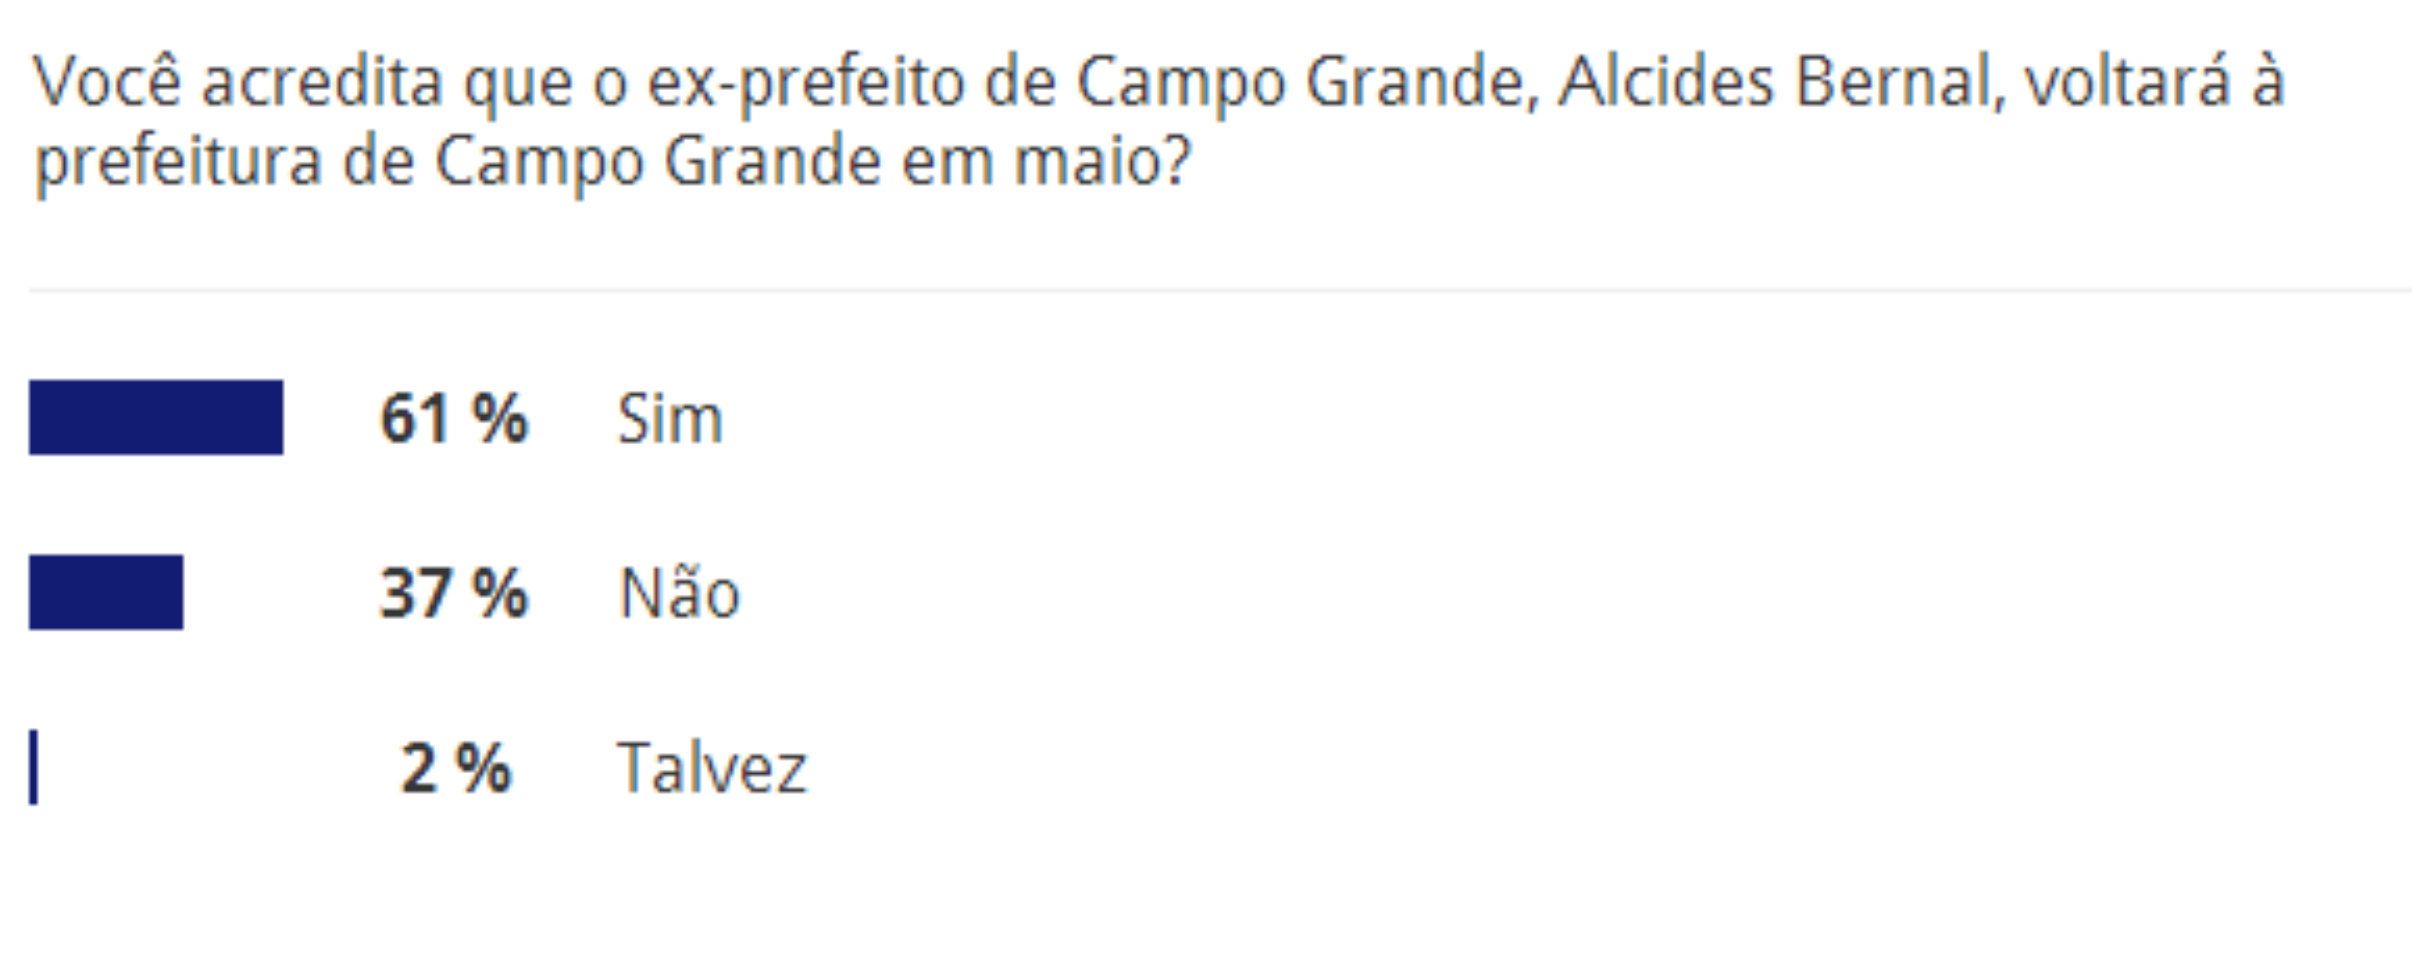Image resolution: width=2412 pixels, height=963 pixels.
Task: Click the horizontal divider below the question
Action: [1220, 291]
